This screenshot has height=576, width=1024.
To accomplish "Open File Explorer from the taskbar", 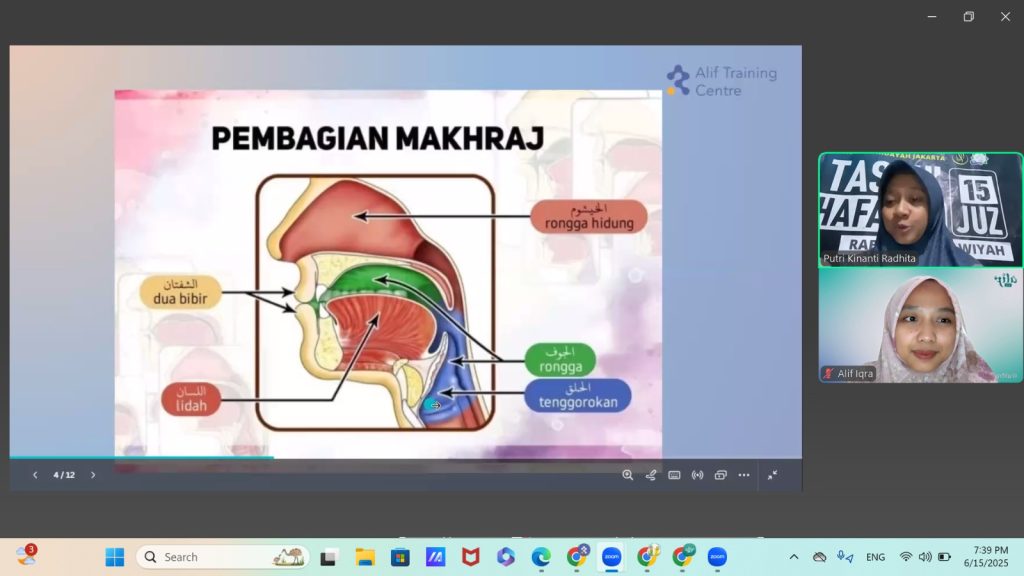I will coord(365,557).
